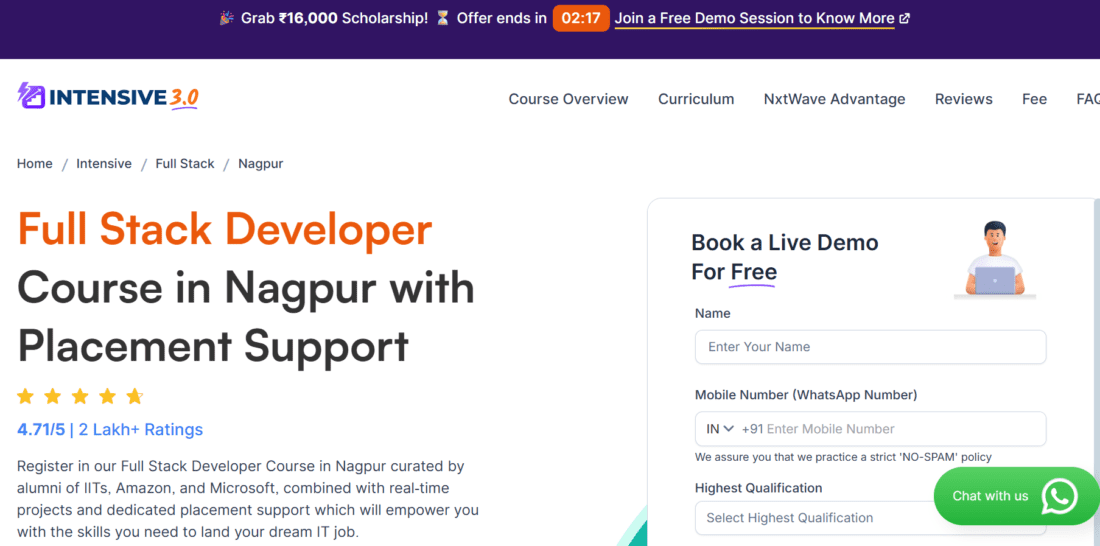Go to the Curriculum section
This screenshot has height=546, width=1100.
[696, 99]
